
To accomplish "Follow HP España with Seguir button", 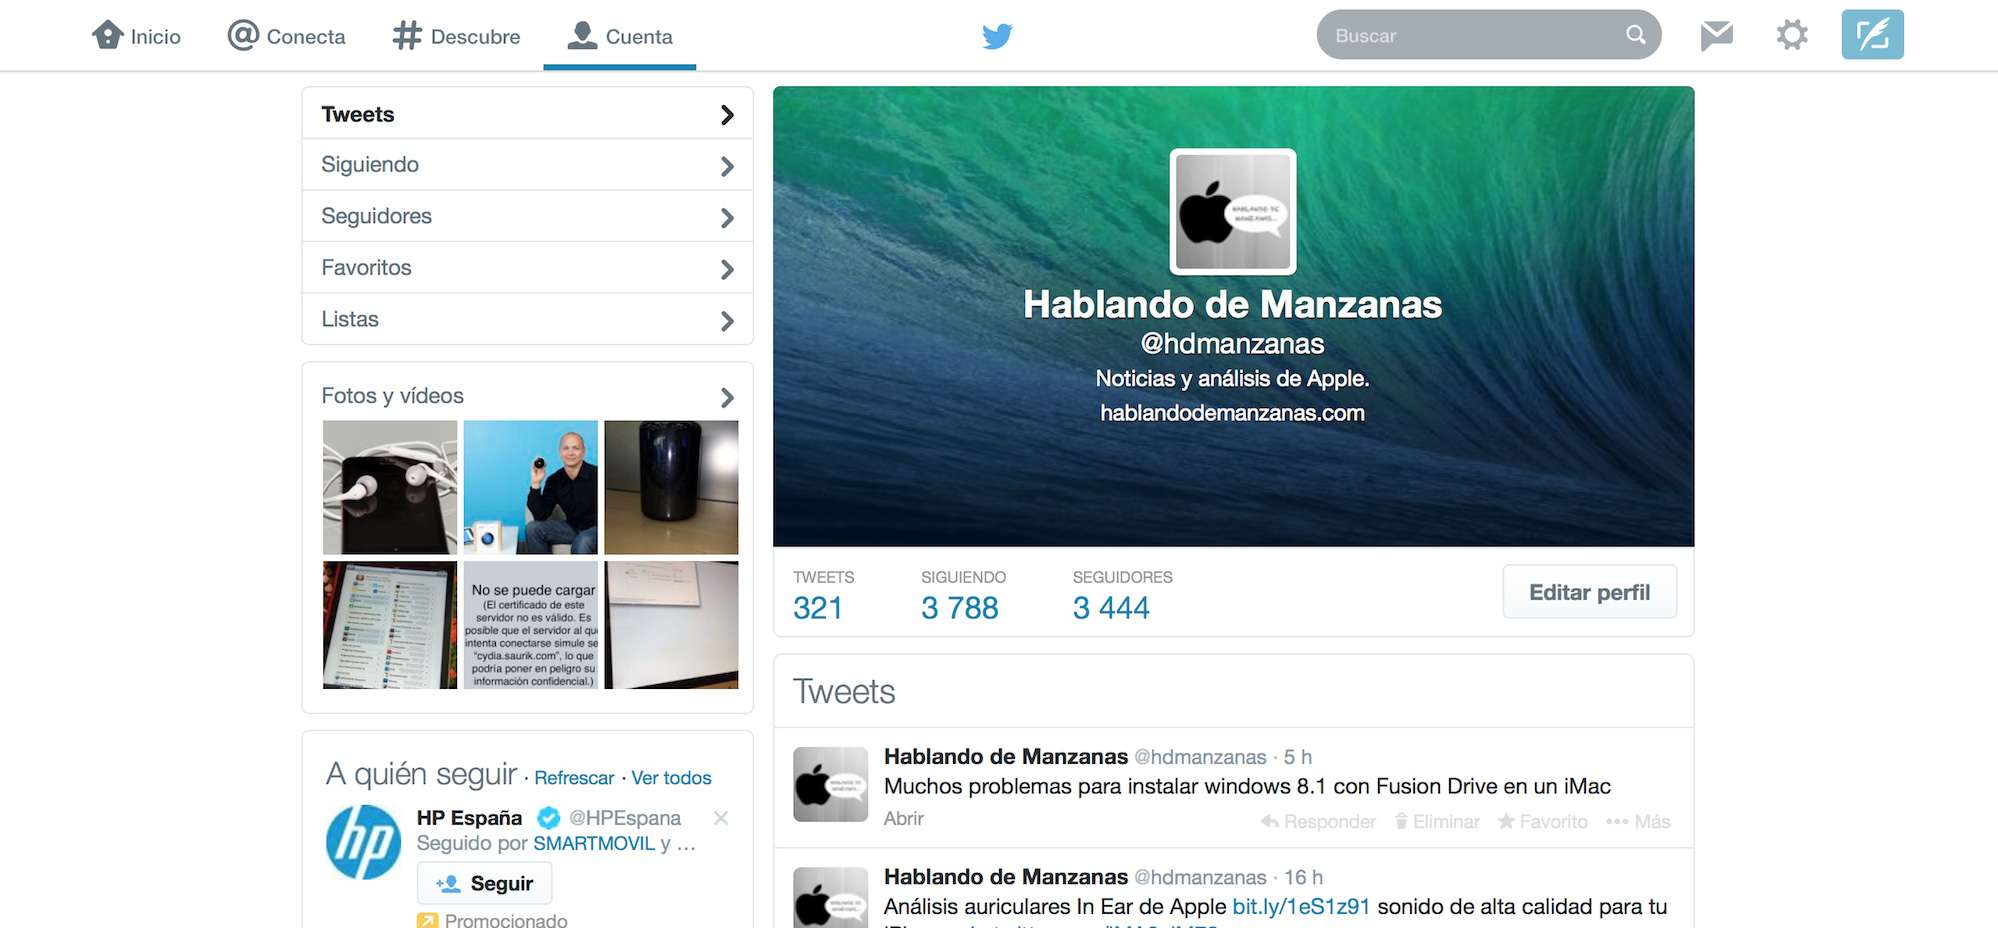I will click(485, 884).
